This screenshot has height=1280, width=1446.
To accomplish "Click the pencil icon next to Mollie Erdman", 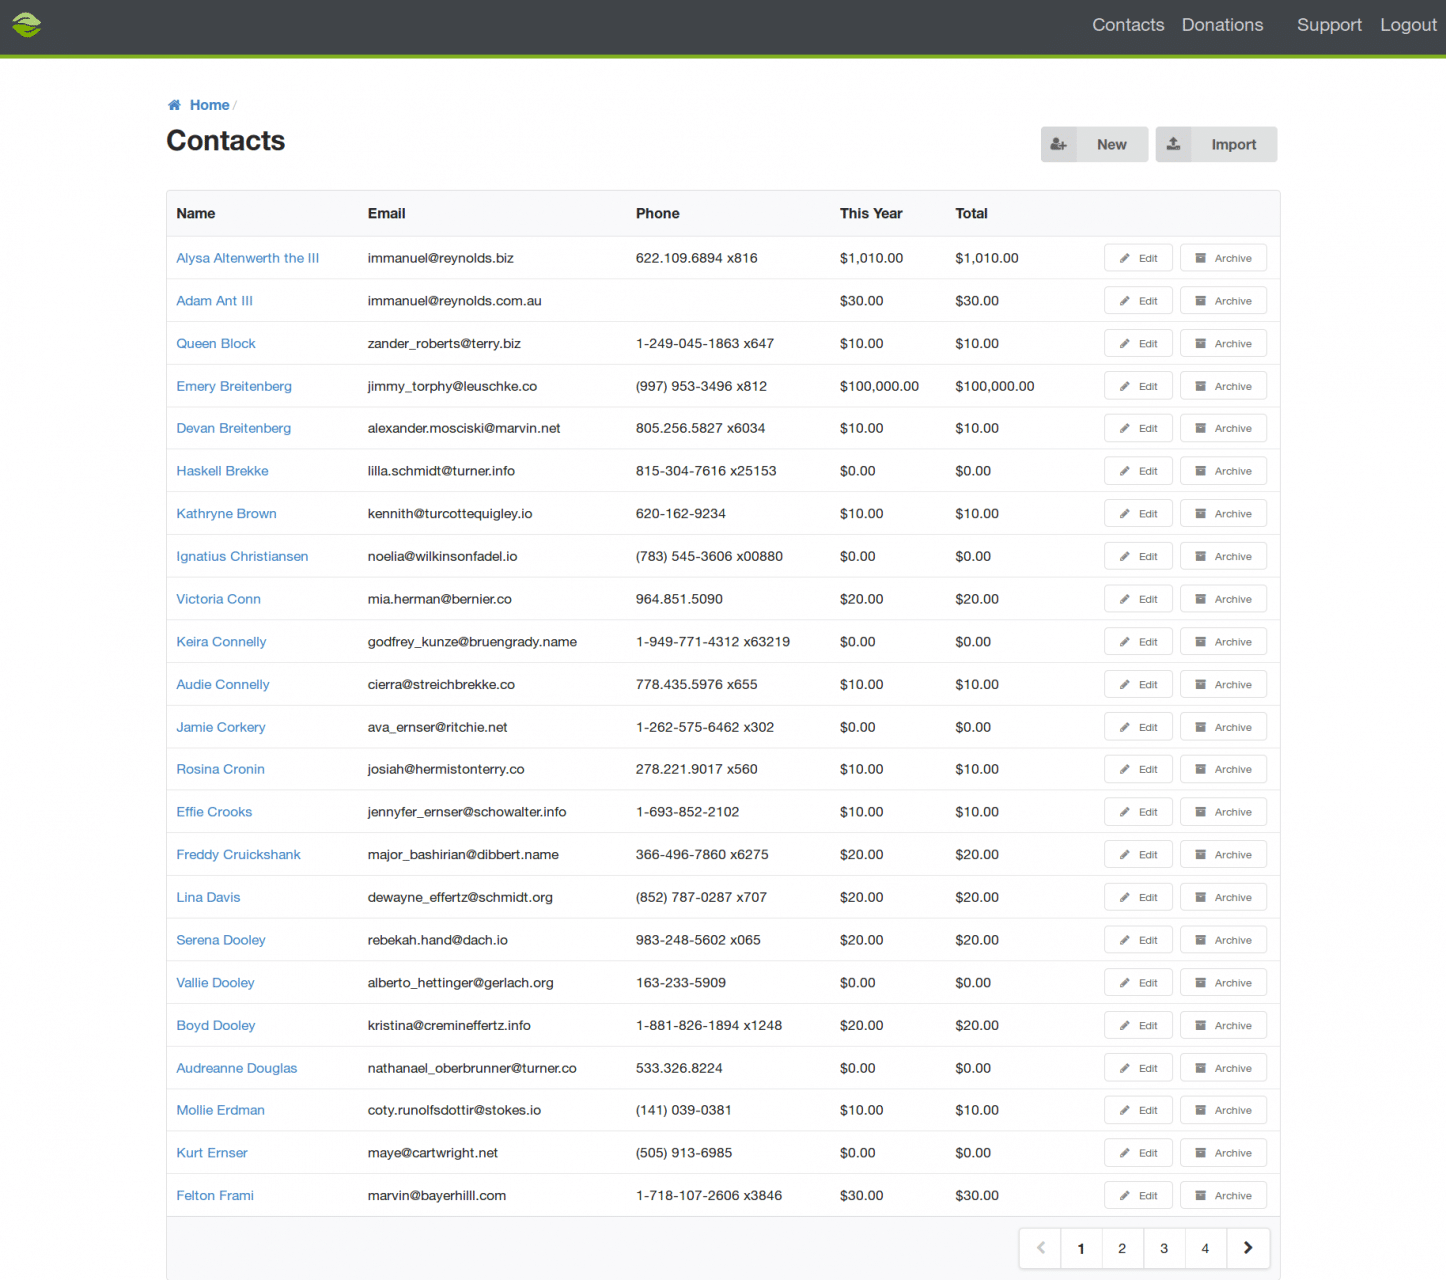I will 1123,1110.
